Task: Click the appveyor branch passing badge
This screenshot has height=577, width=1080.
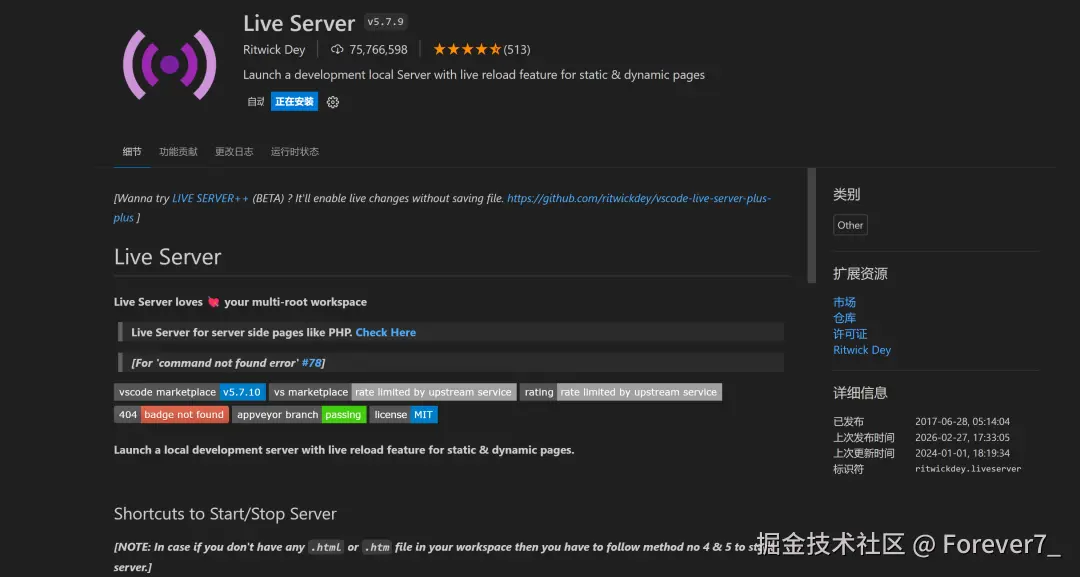Action: point(299,415)
